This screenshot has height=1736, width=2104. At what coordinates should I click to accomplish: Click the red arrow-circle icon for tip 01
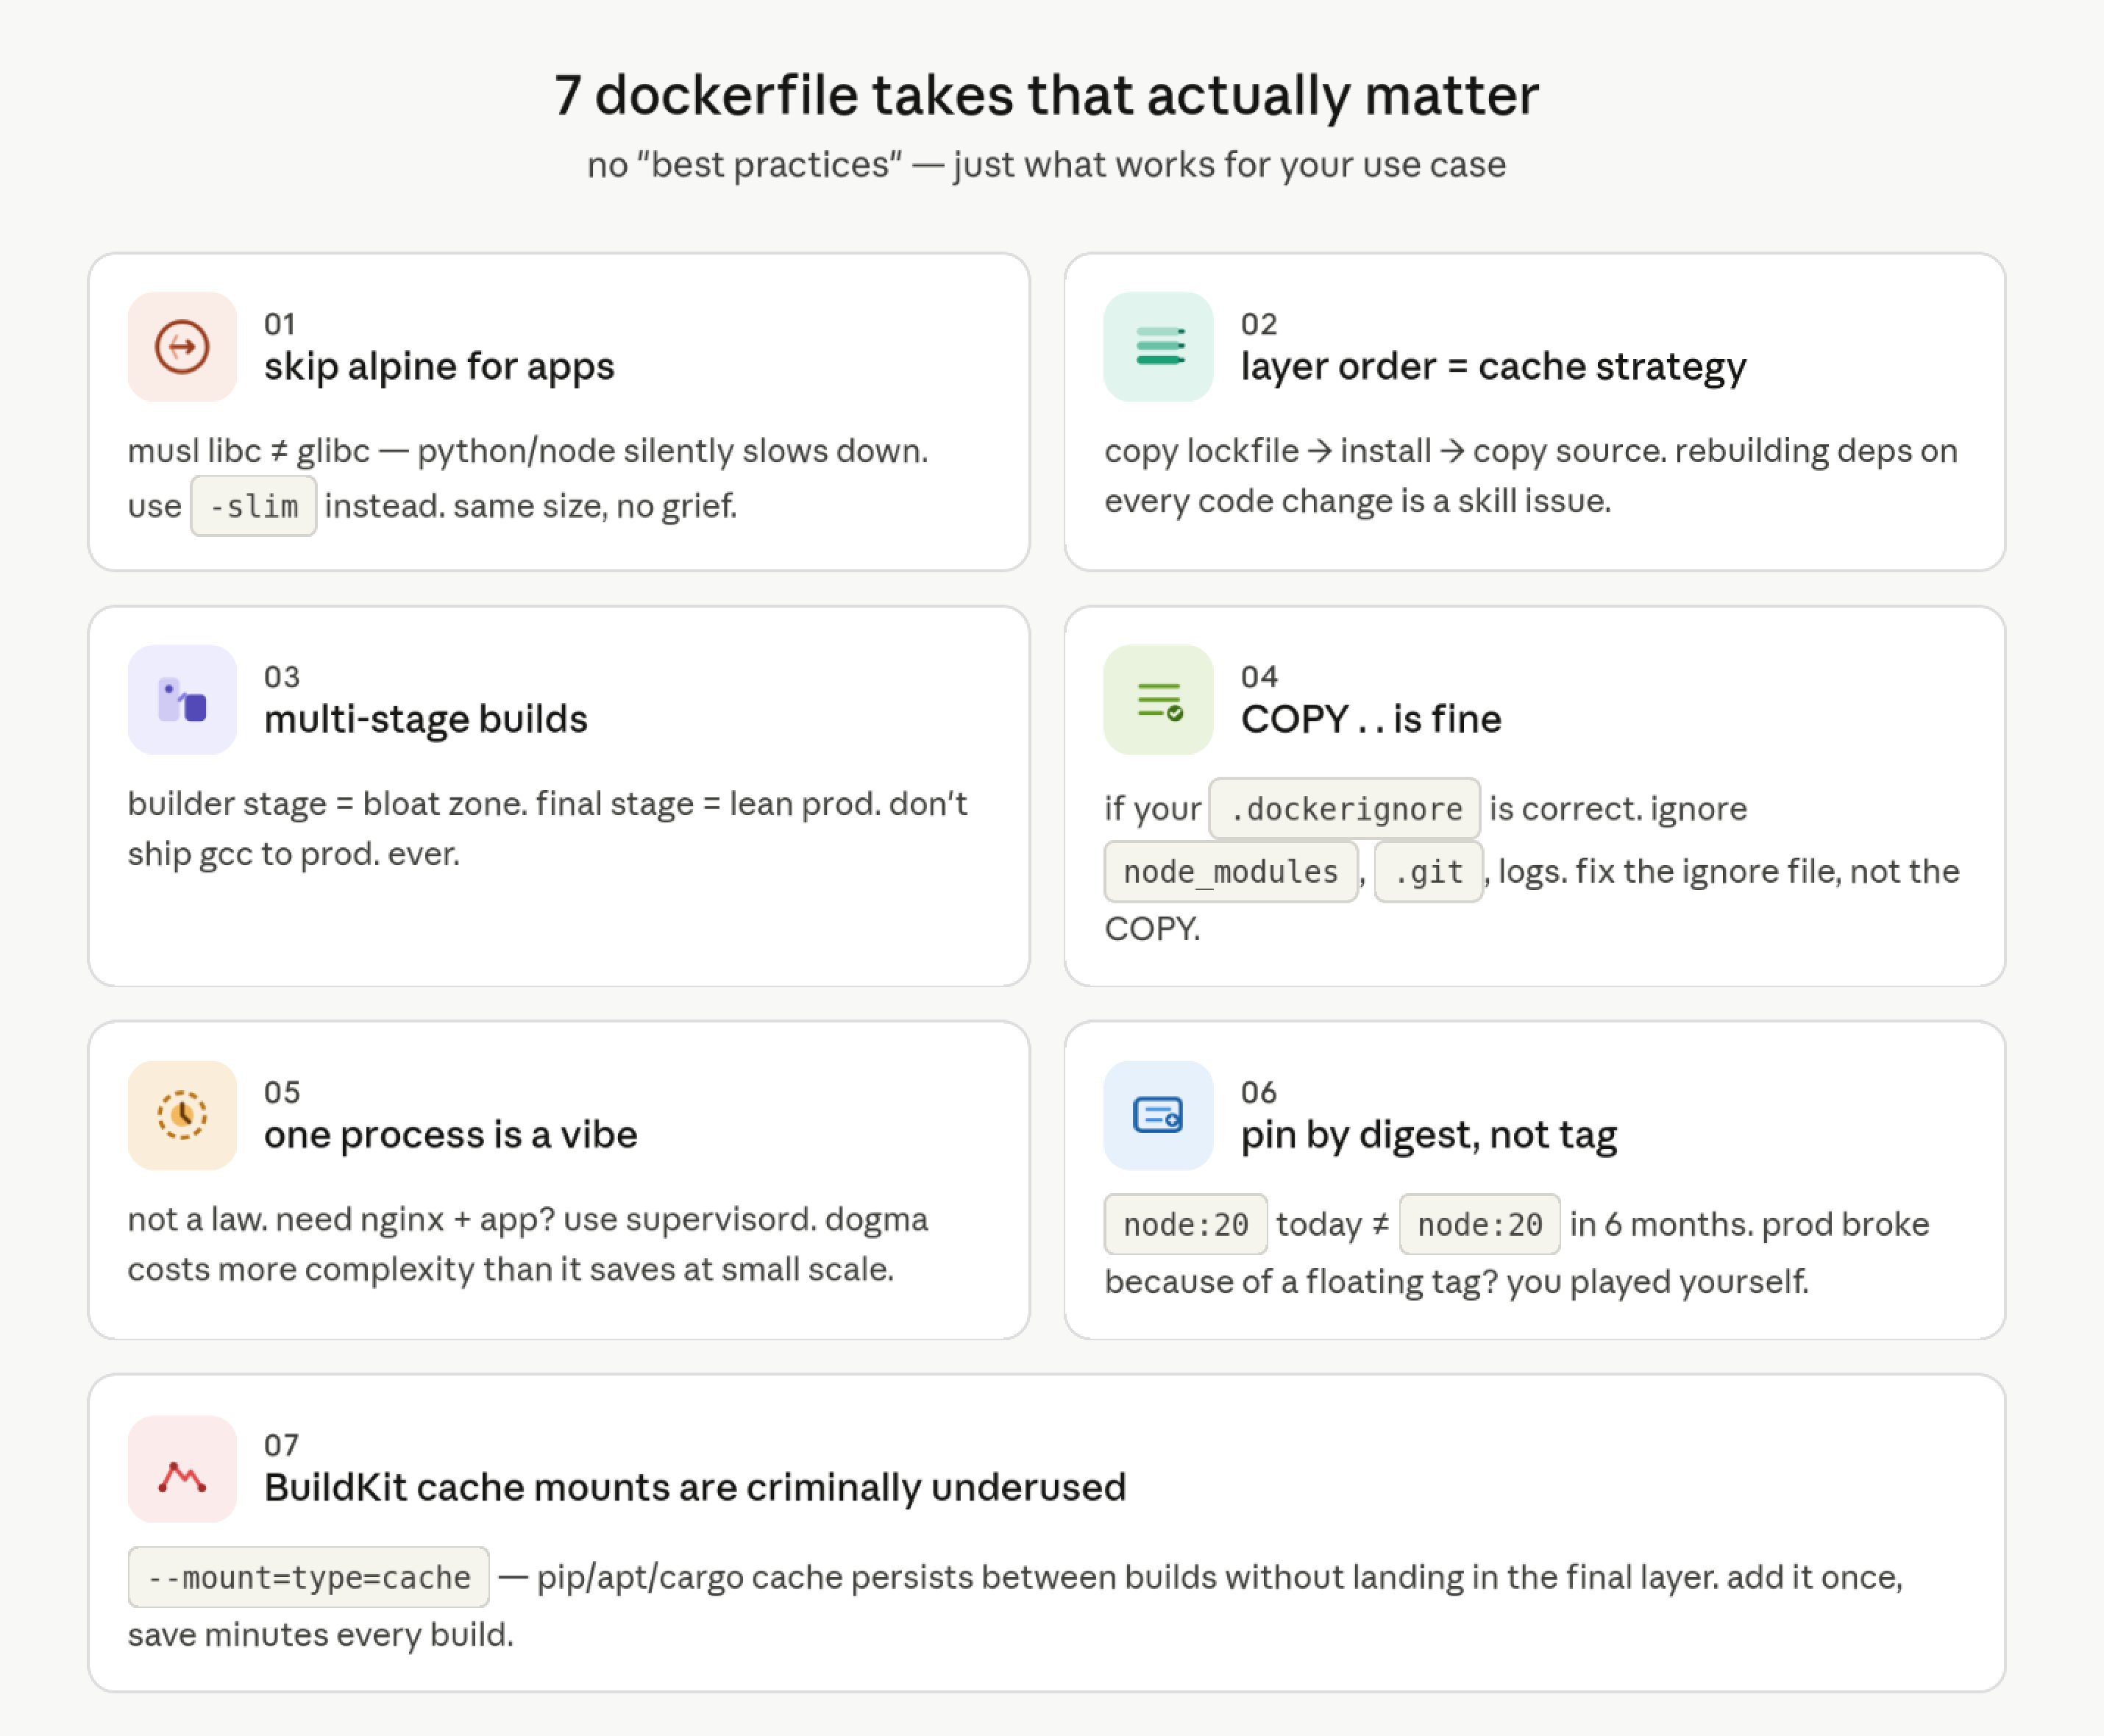click(182, 347)
